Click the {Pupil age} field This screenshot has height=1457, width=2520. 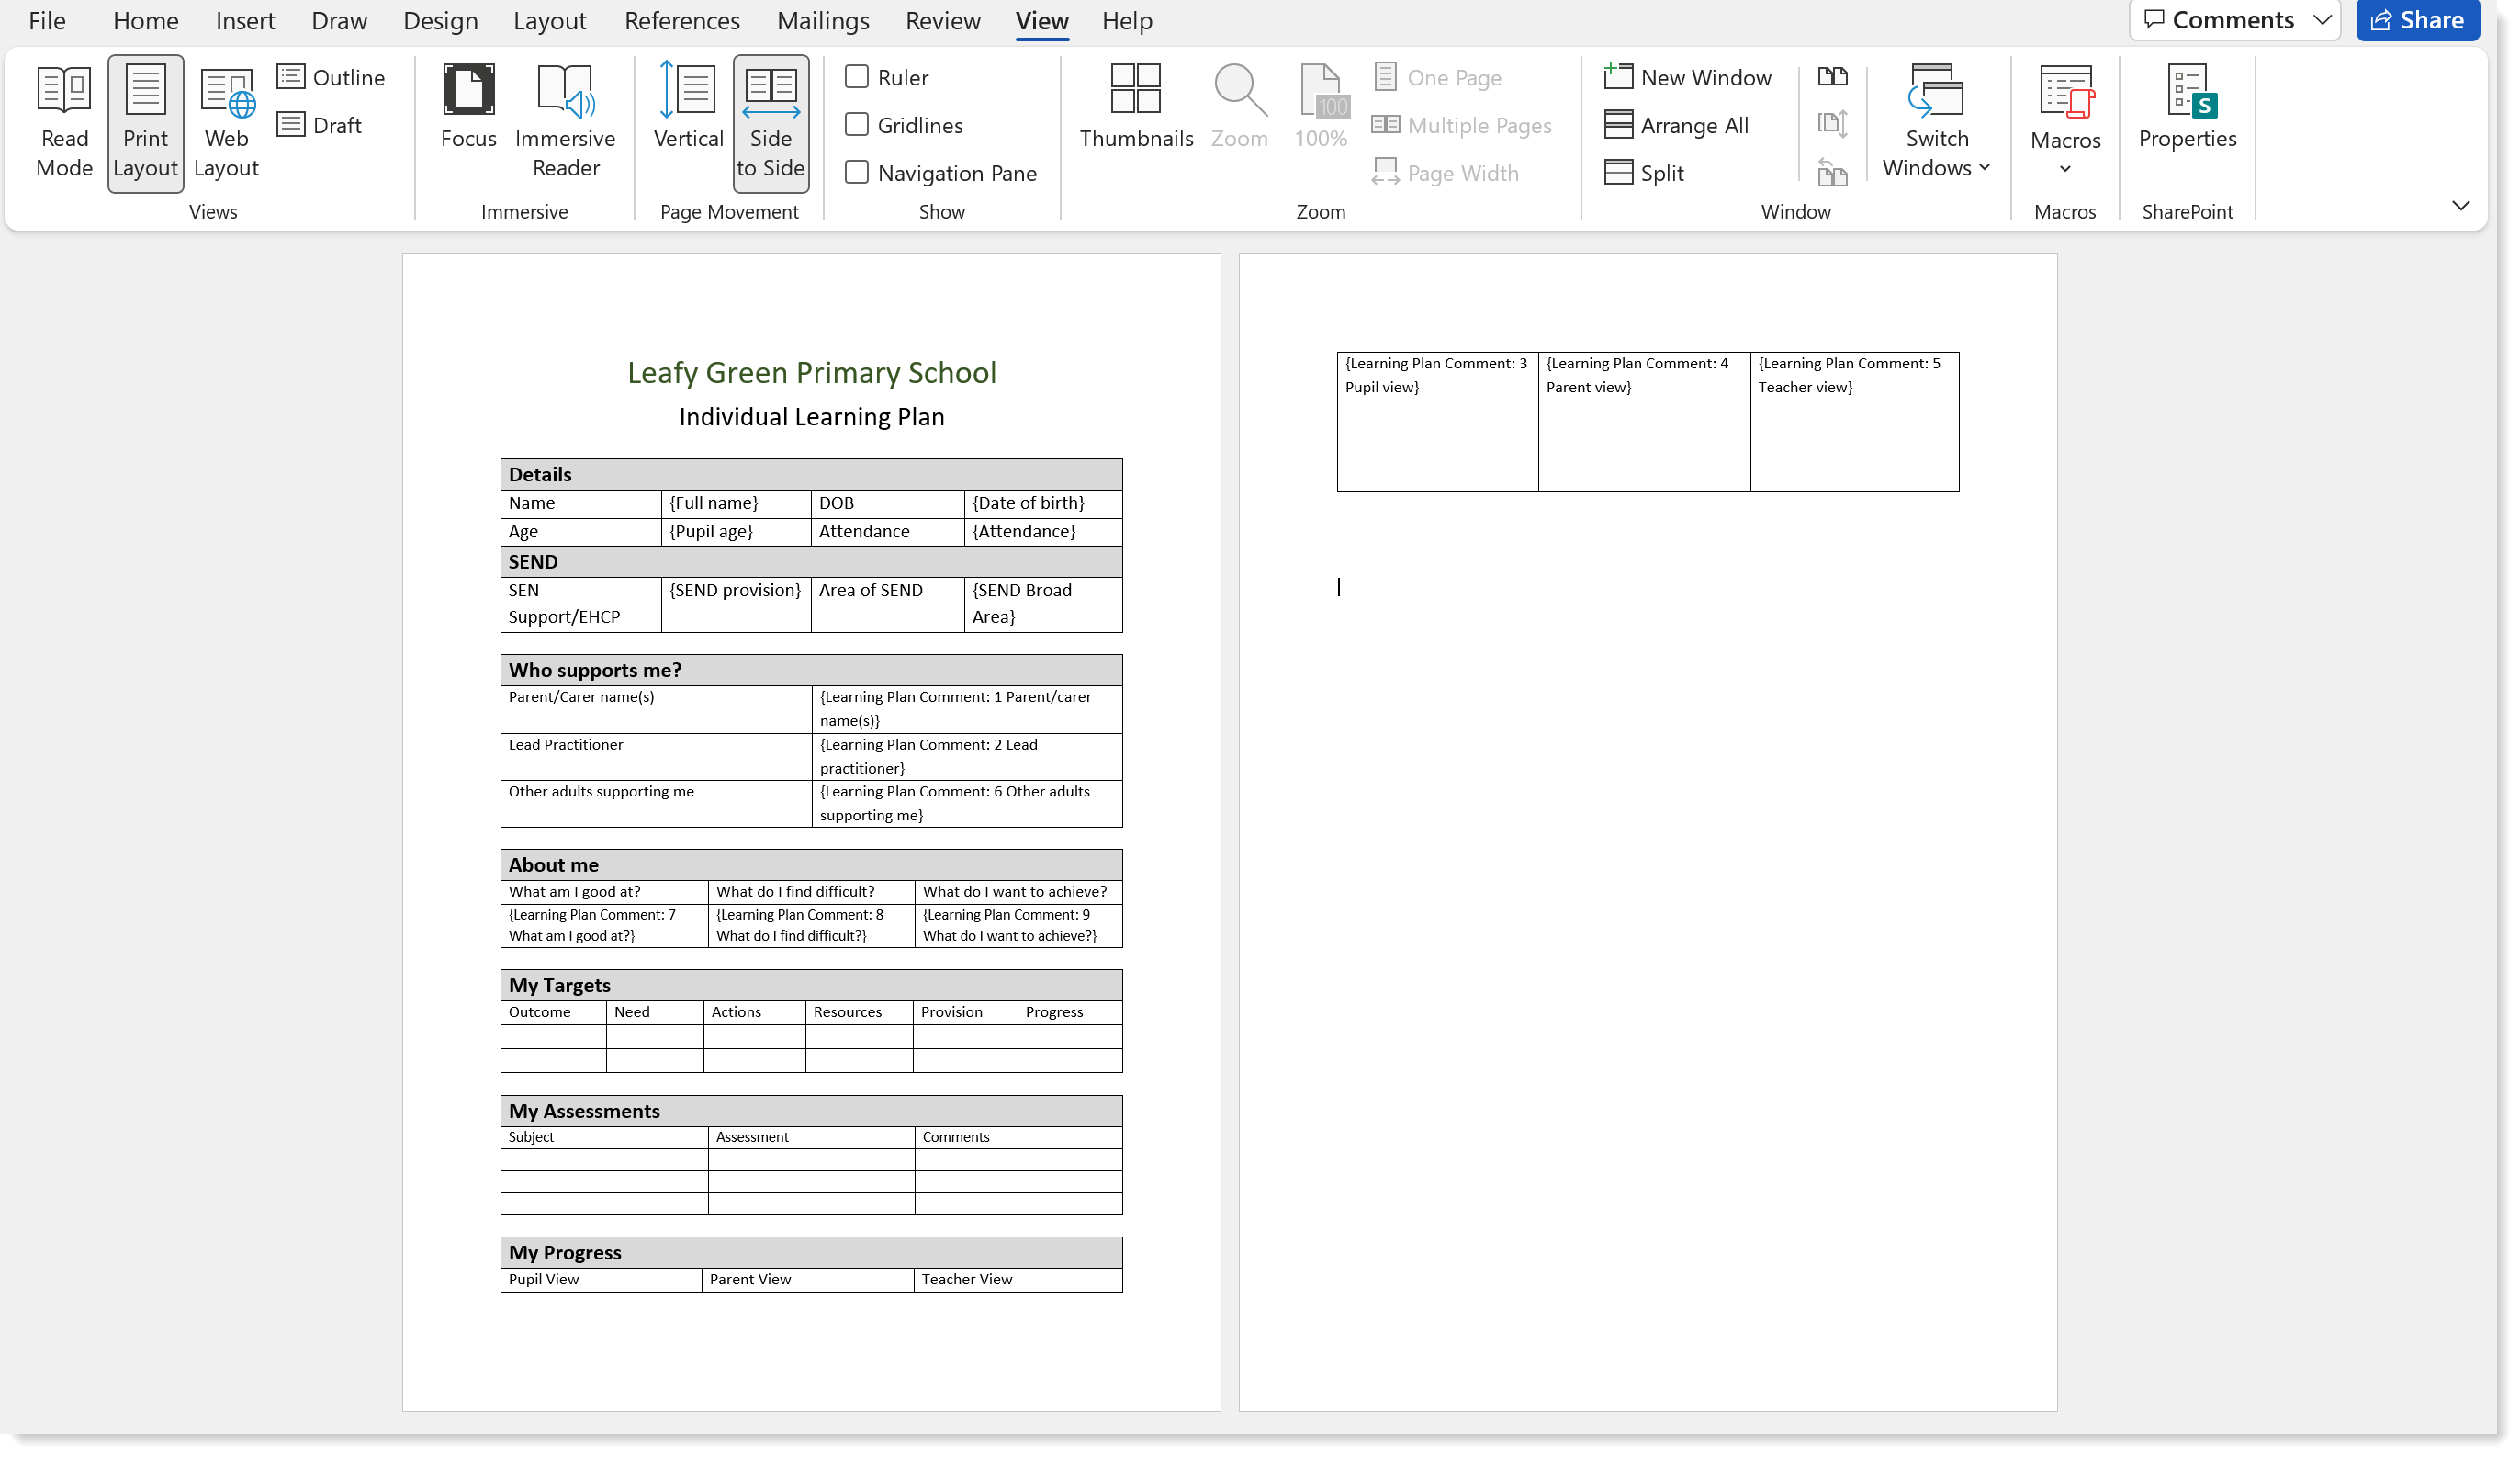coord(711,531)
